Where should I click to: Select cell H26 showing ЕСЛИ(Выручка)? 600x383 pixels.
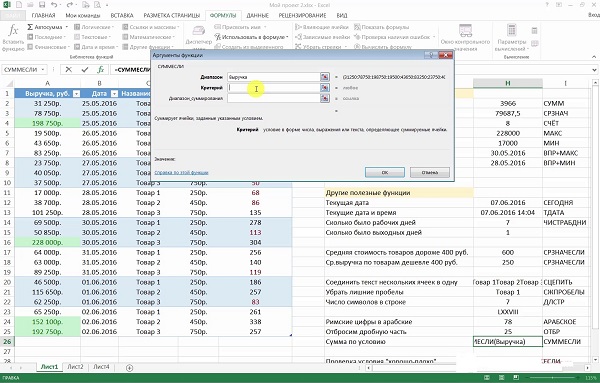pyautogui.click(x=508, y=342)
